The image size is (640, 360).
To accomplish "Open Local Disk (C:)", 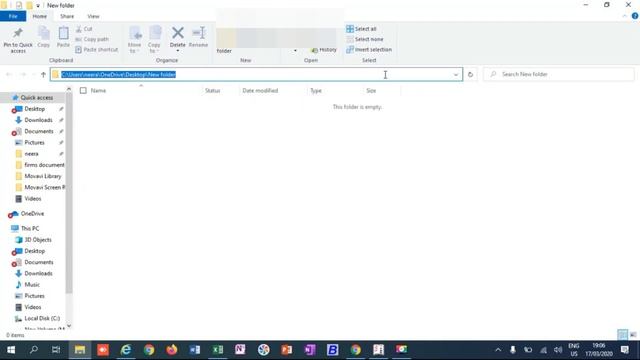I will point(42,318).
